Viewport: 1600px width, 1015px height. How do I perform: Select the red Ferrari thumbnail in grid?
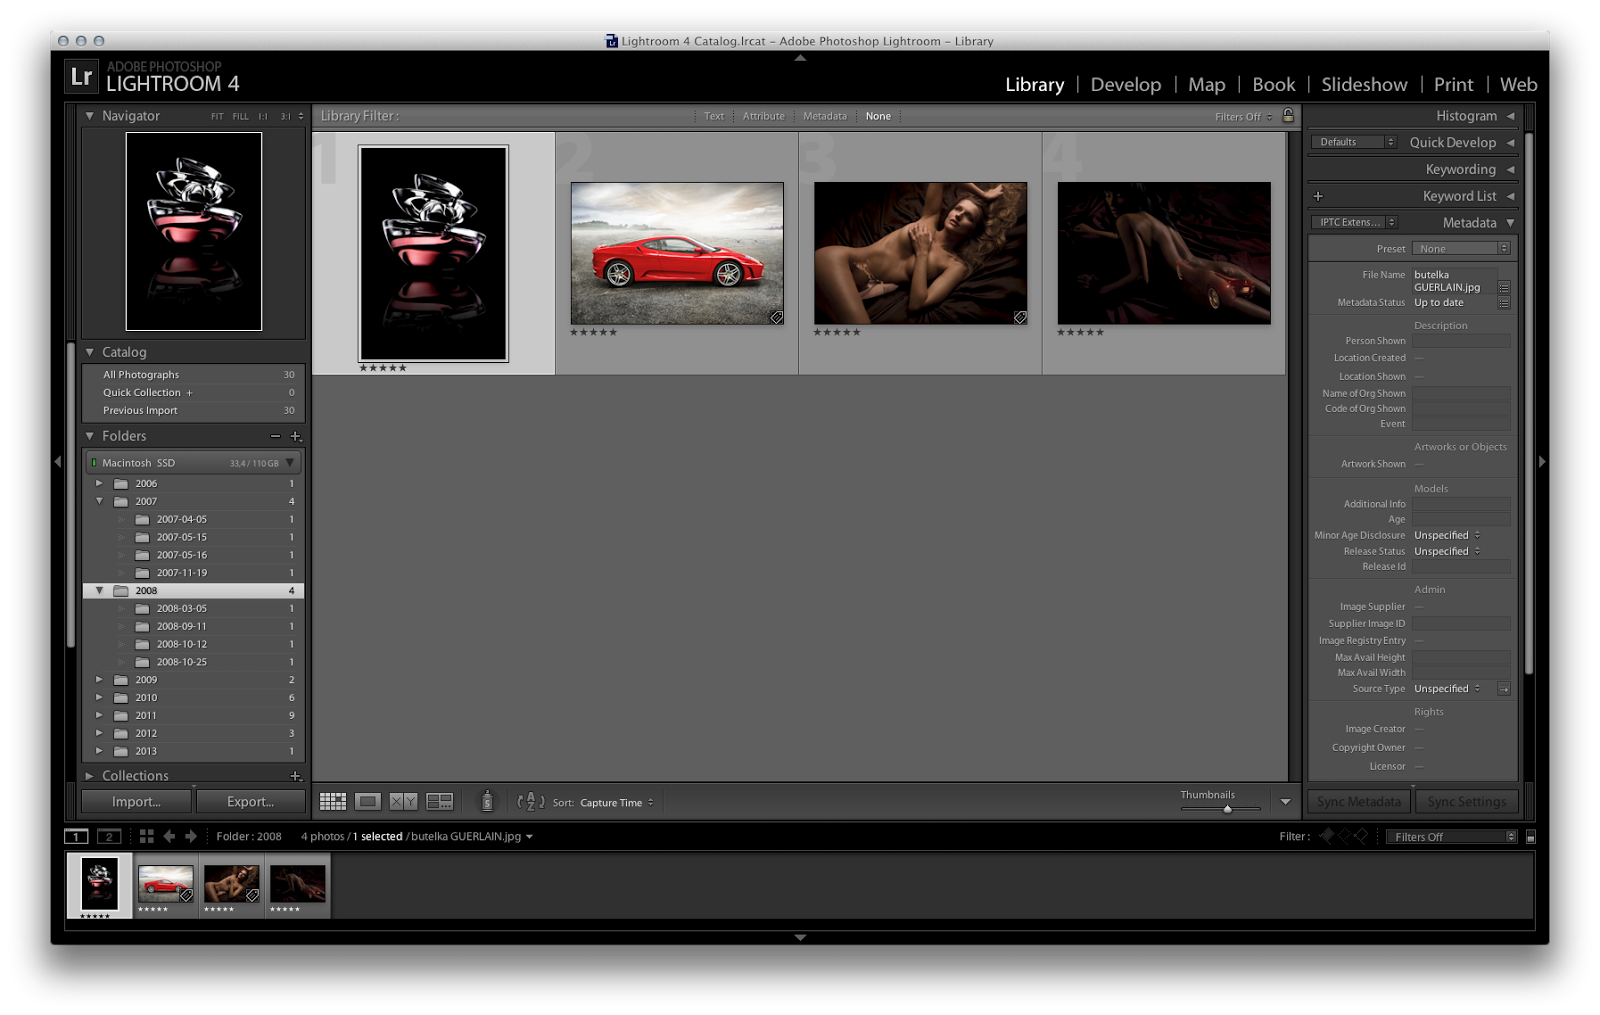tap(677, 253)
